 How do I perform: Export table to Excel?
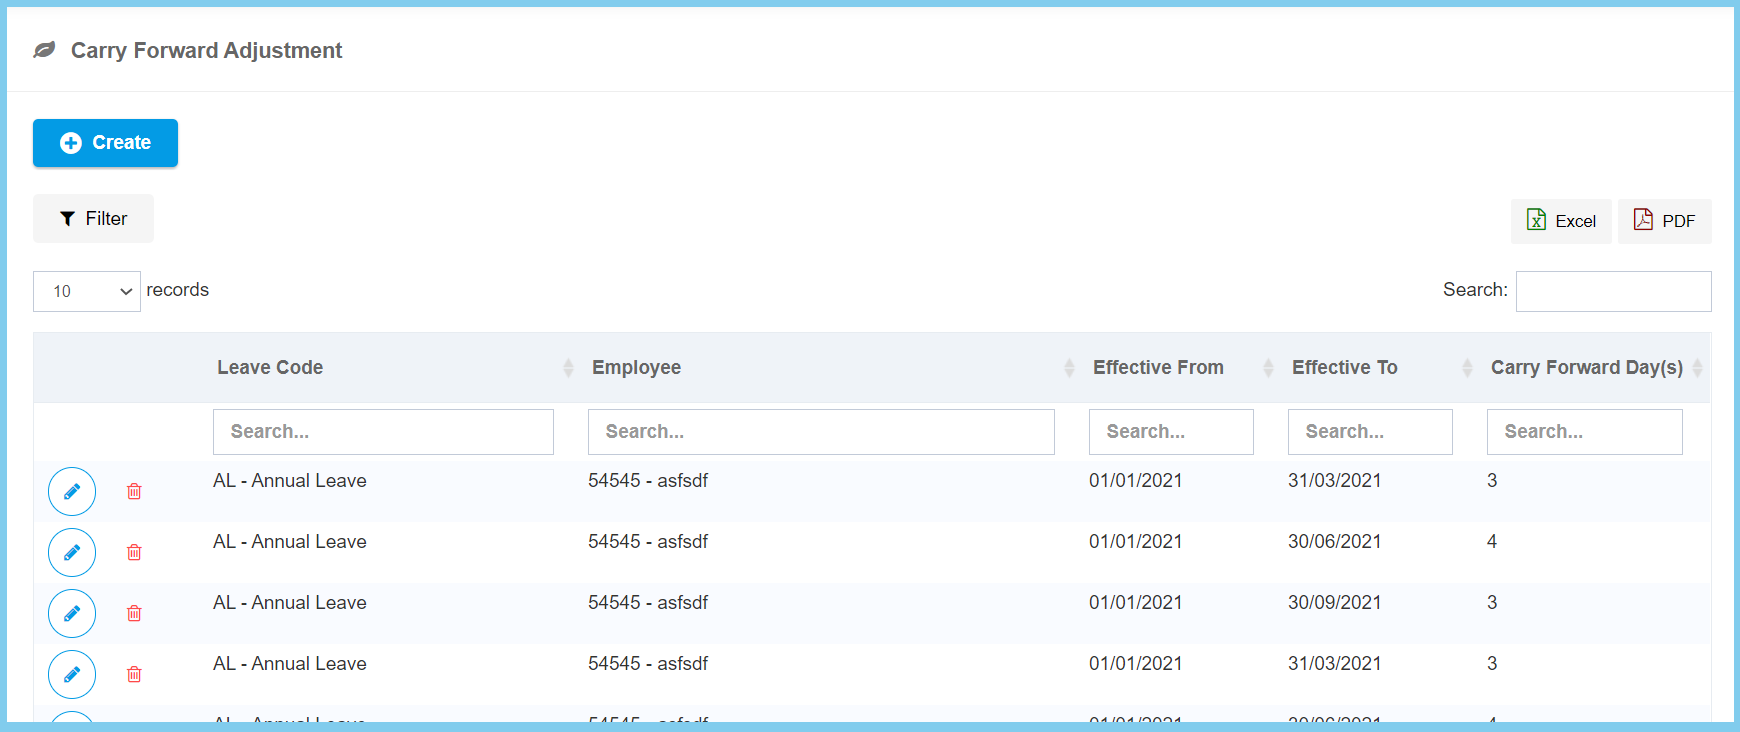coord(1560,221)
